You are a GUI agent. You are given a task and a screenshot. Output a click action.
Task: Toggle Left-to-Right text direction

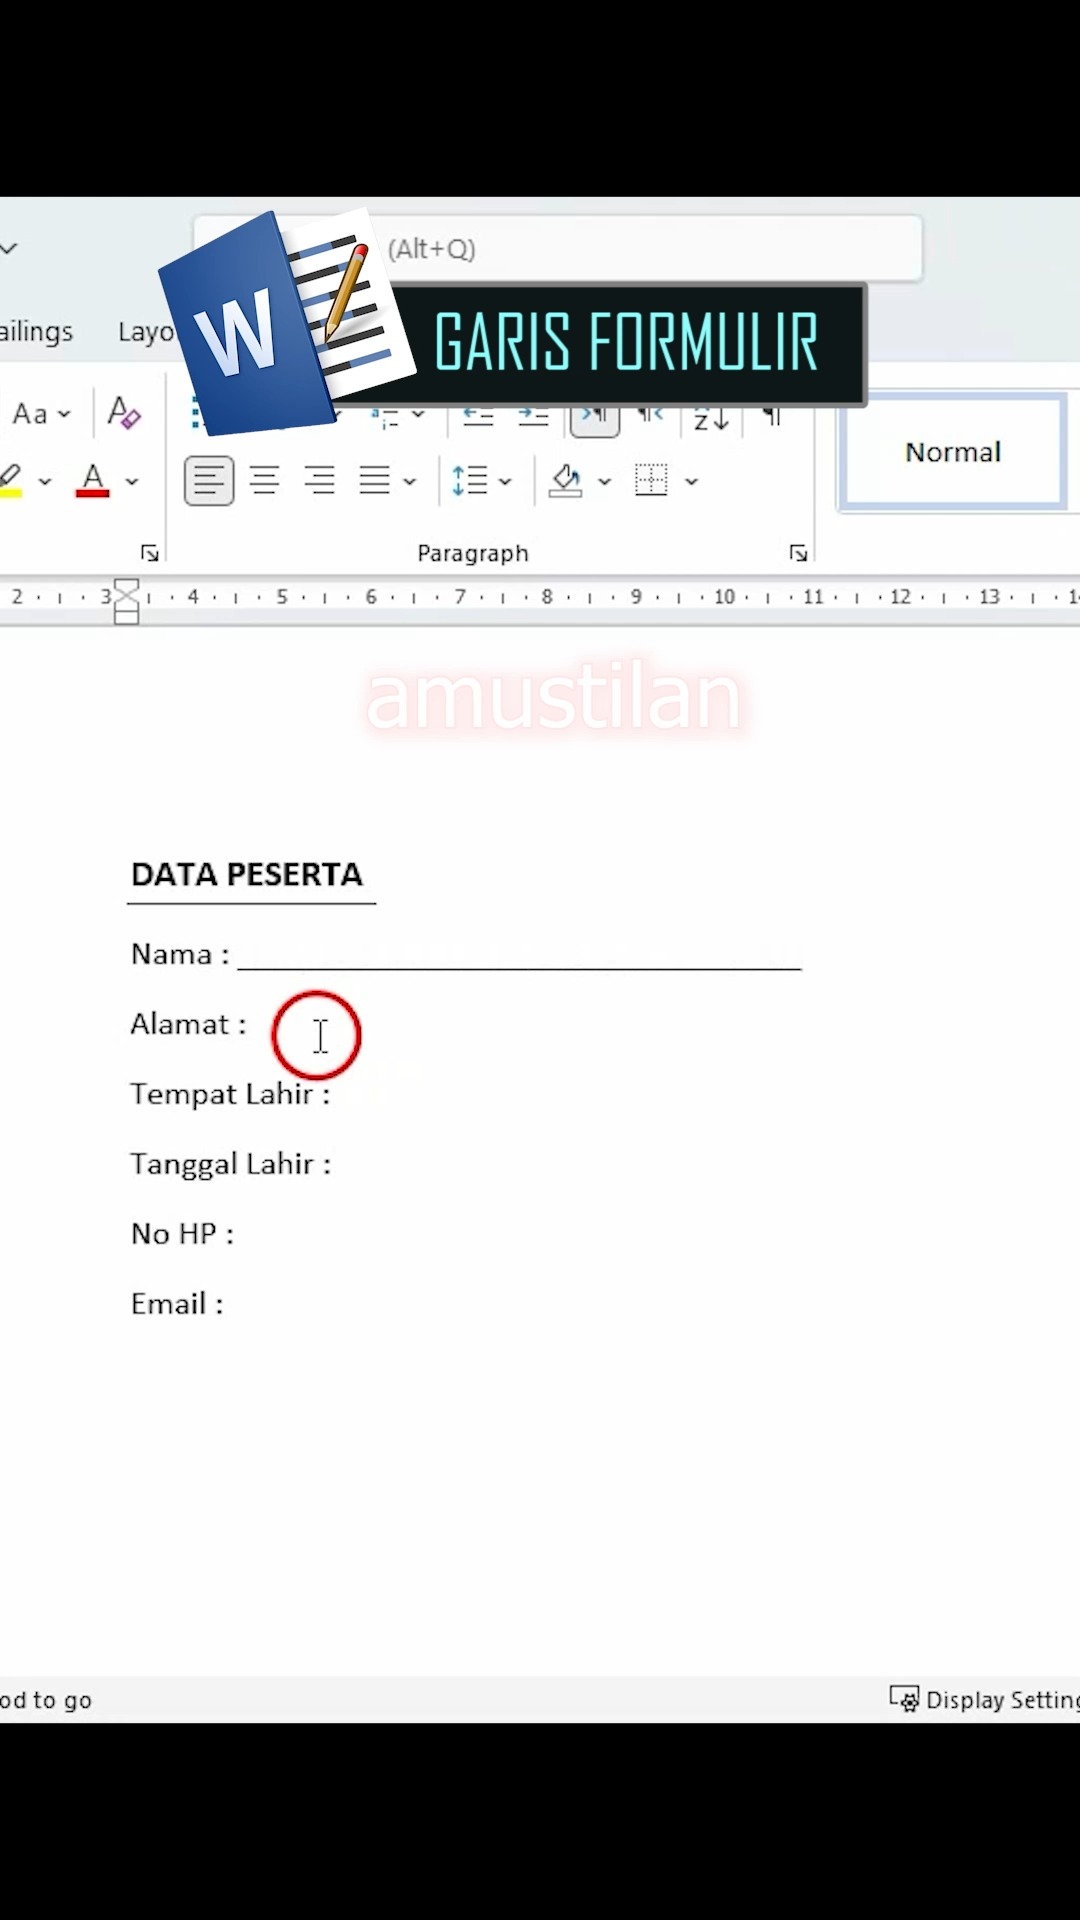click(595, 420)
